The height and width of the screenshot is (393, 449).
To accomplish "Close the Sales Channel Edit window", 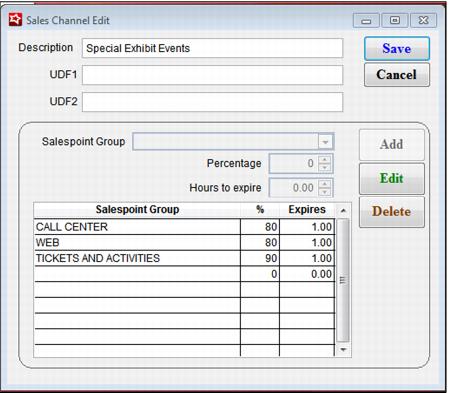I will tap(423, 21).
